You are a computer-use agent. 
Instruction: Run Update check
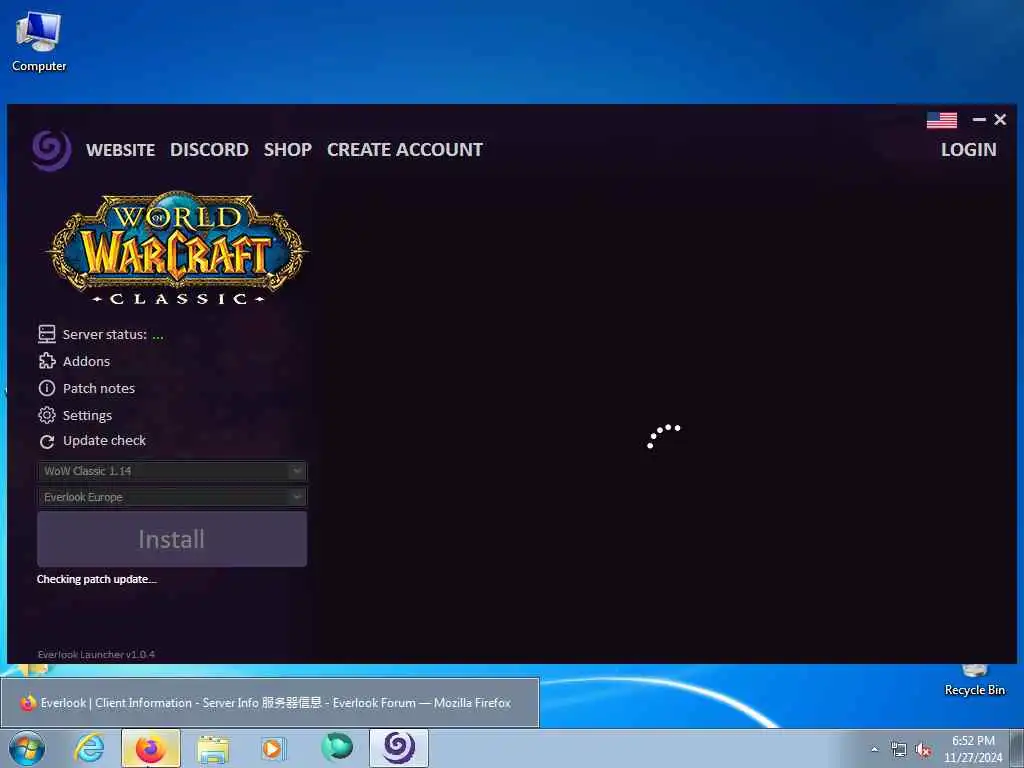pos(104,441)
